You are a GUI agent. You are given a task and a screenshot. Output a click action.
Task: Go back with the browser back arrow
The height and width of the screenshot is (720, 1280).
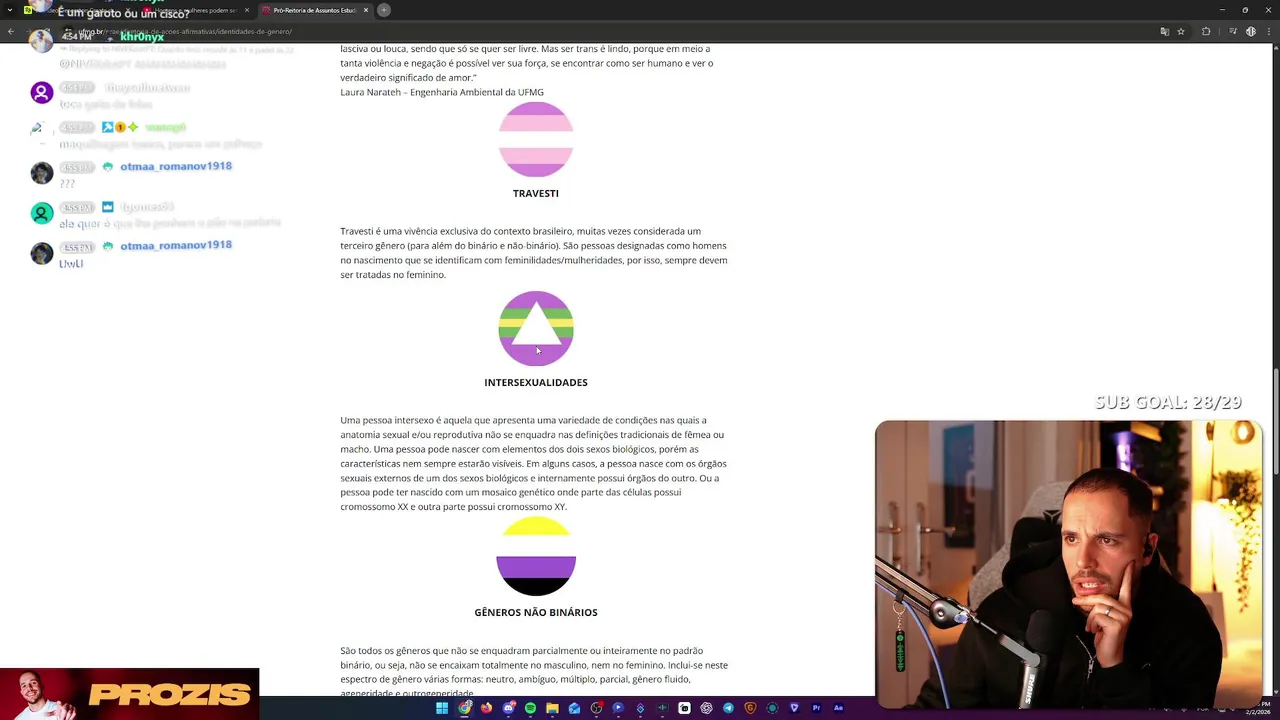pyautogui.click(x=11, y=32)
